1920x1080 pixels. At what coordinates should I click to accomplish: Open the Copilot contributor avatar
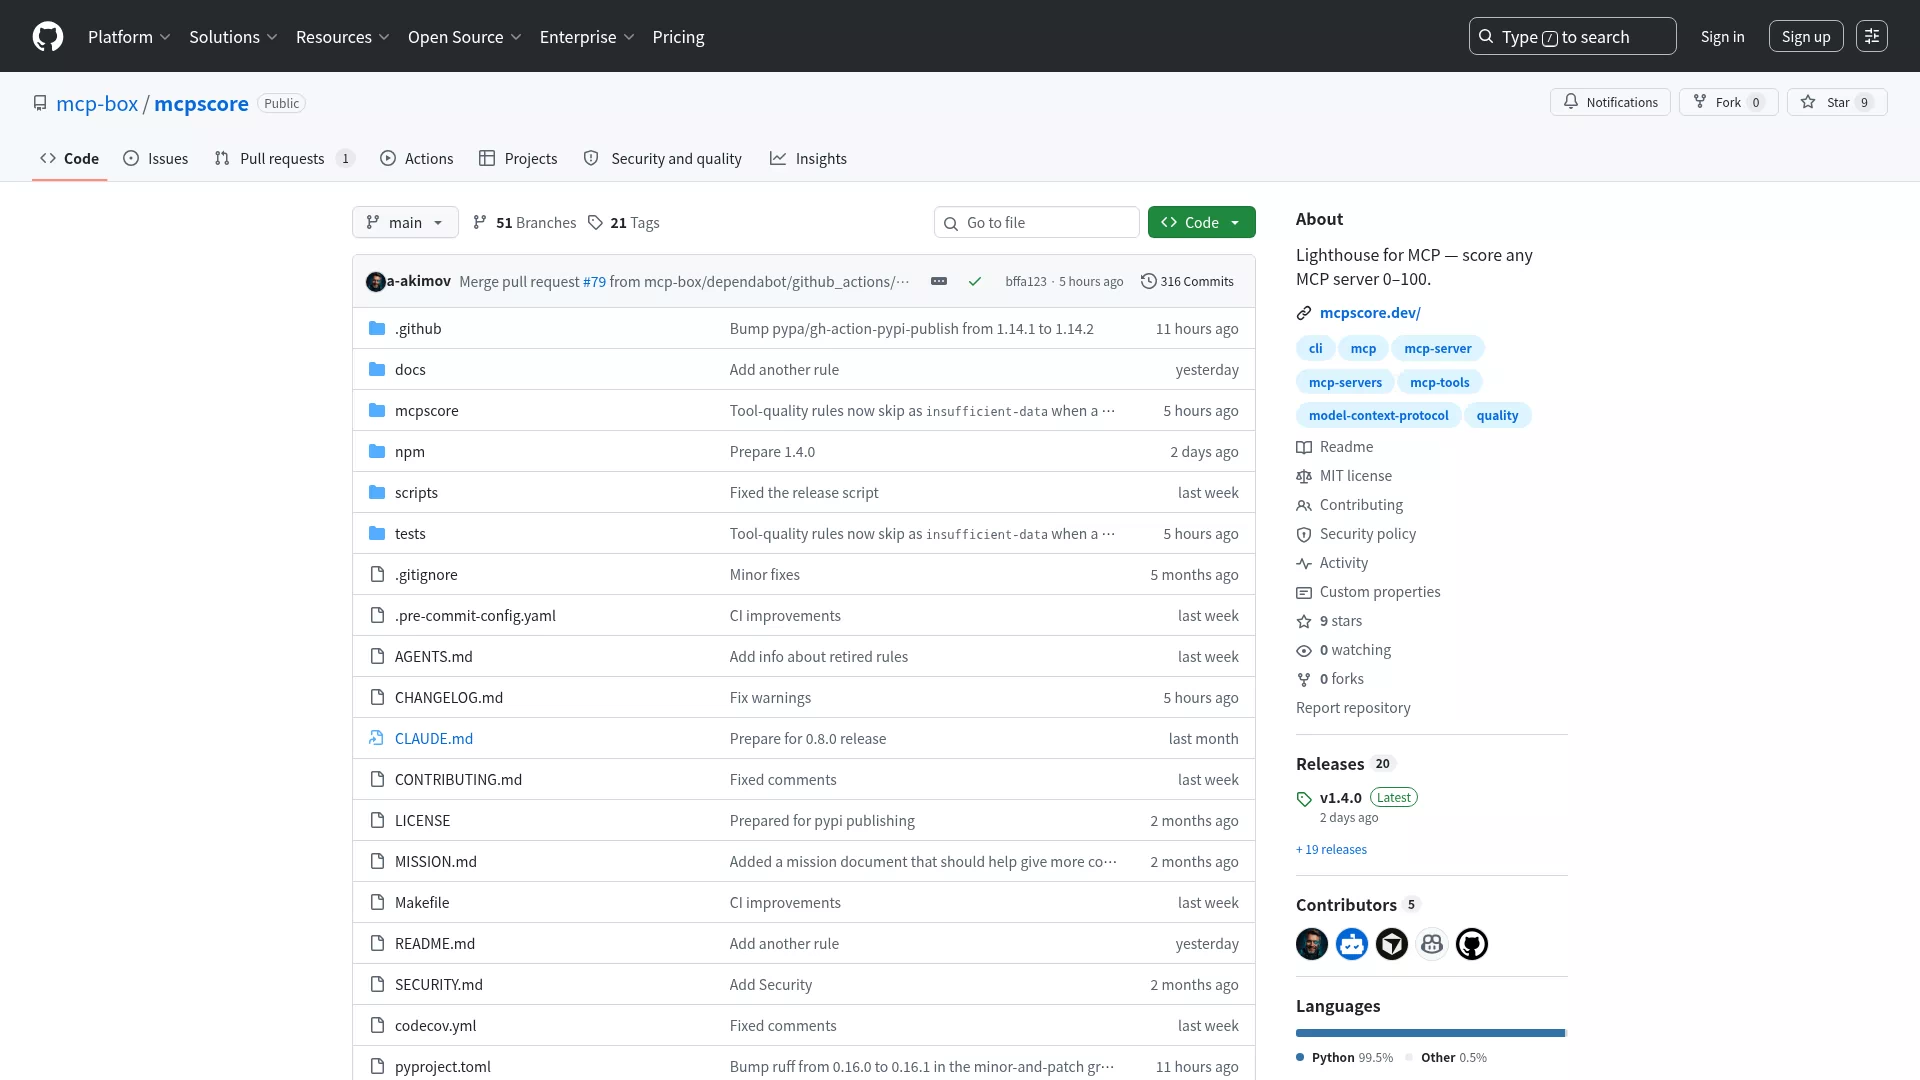pyautogui.click(x=1432, y=944)
